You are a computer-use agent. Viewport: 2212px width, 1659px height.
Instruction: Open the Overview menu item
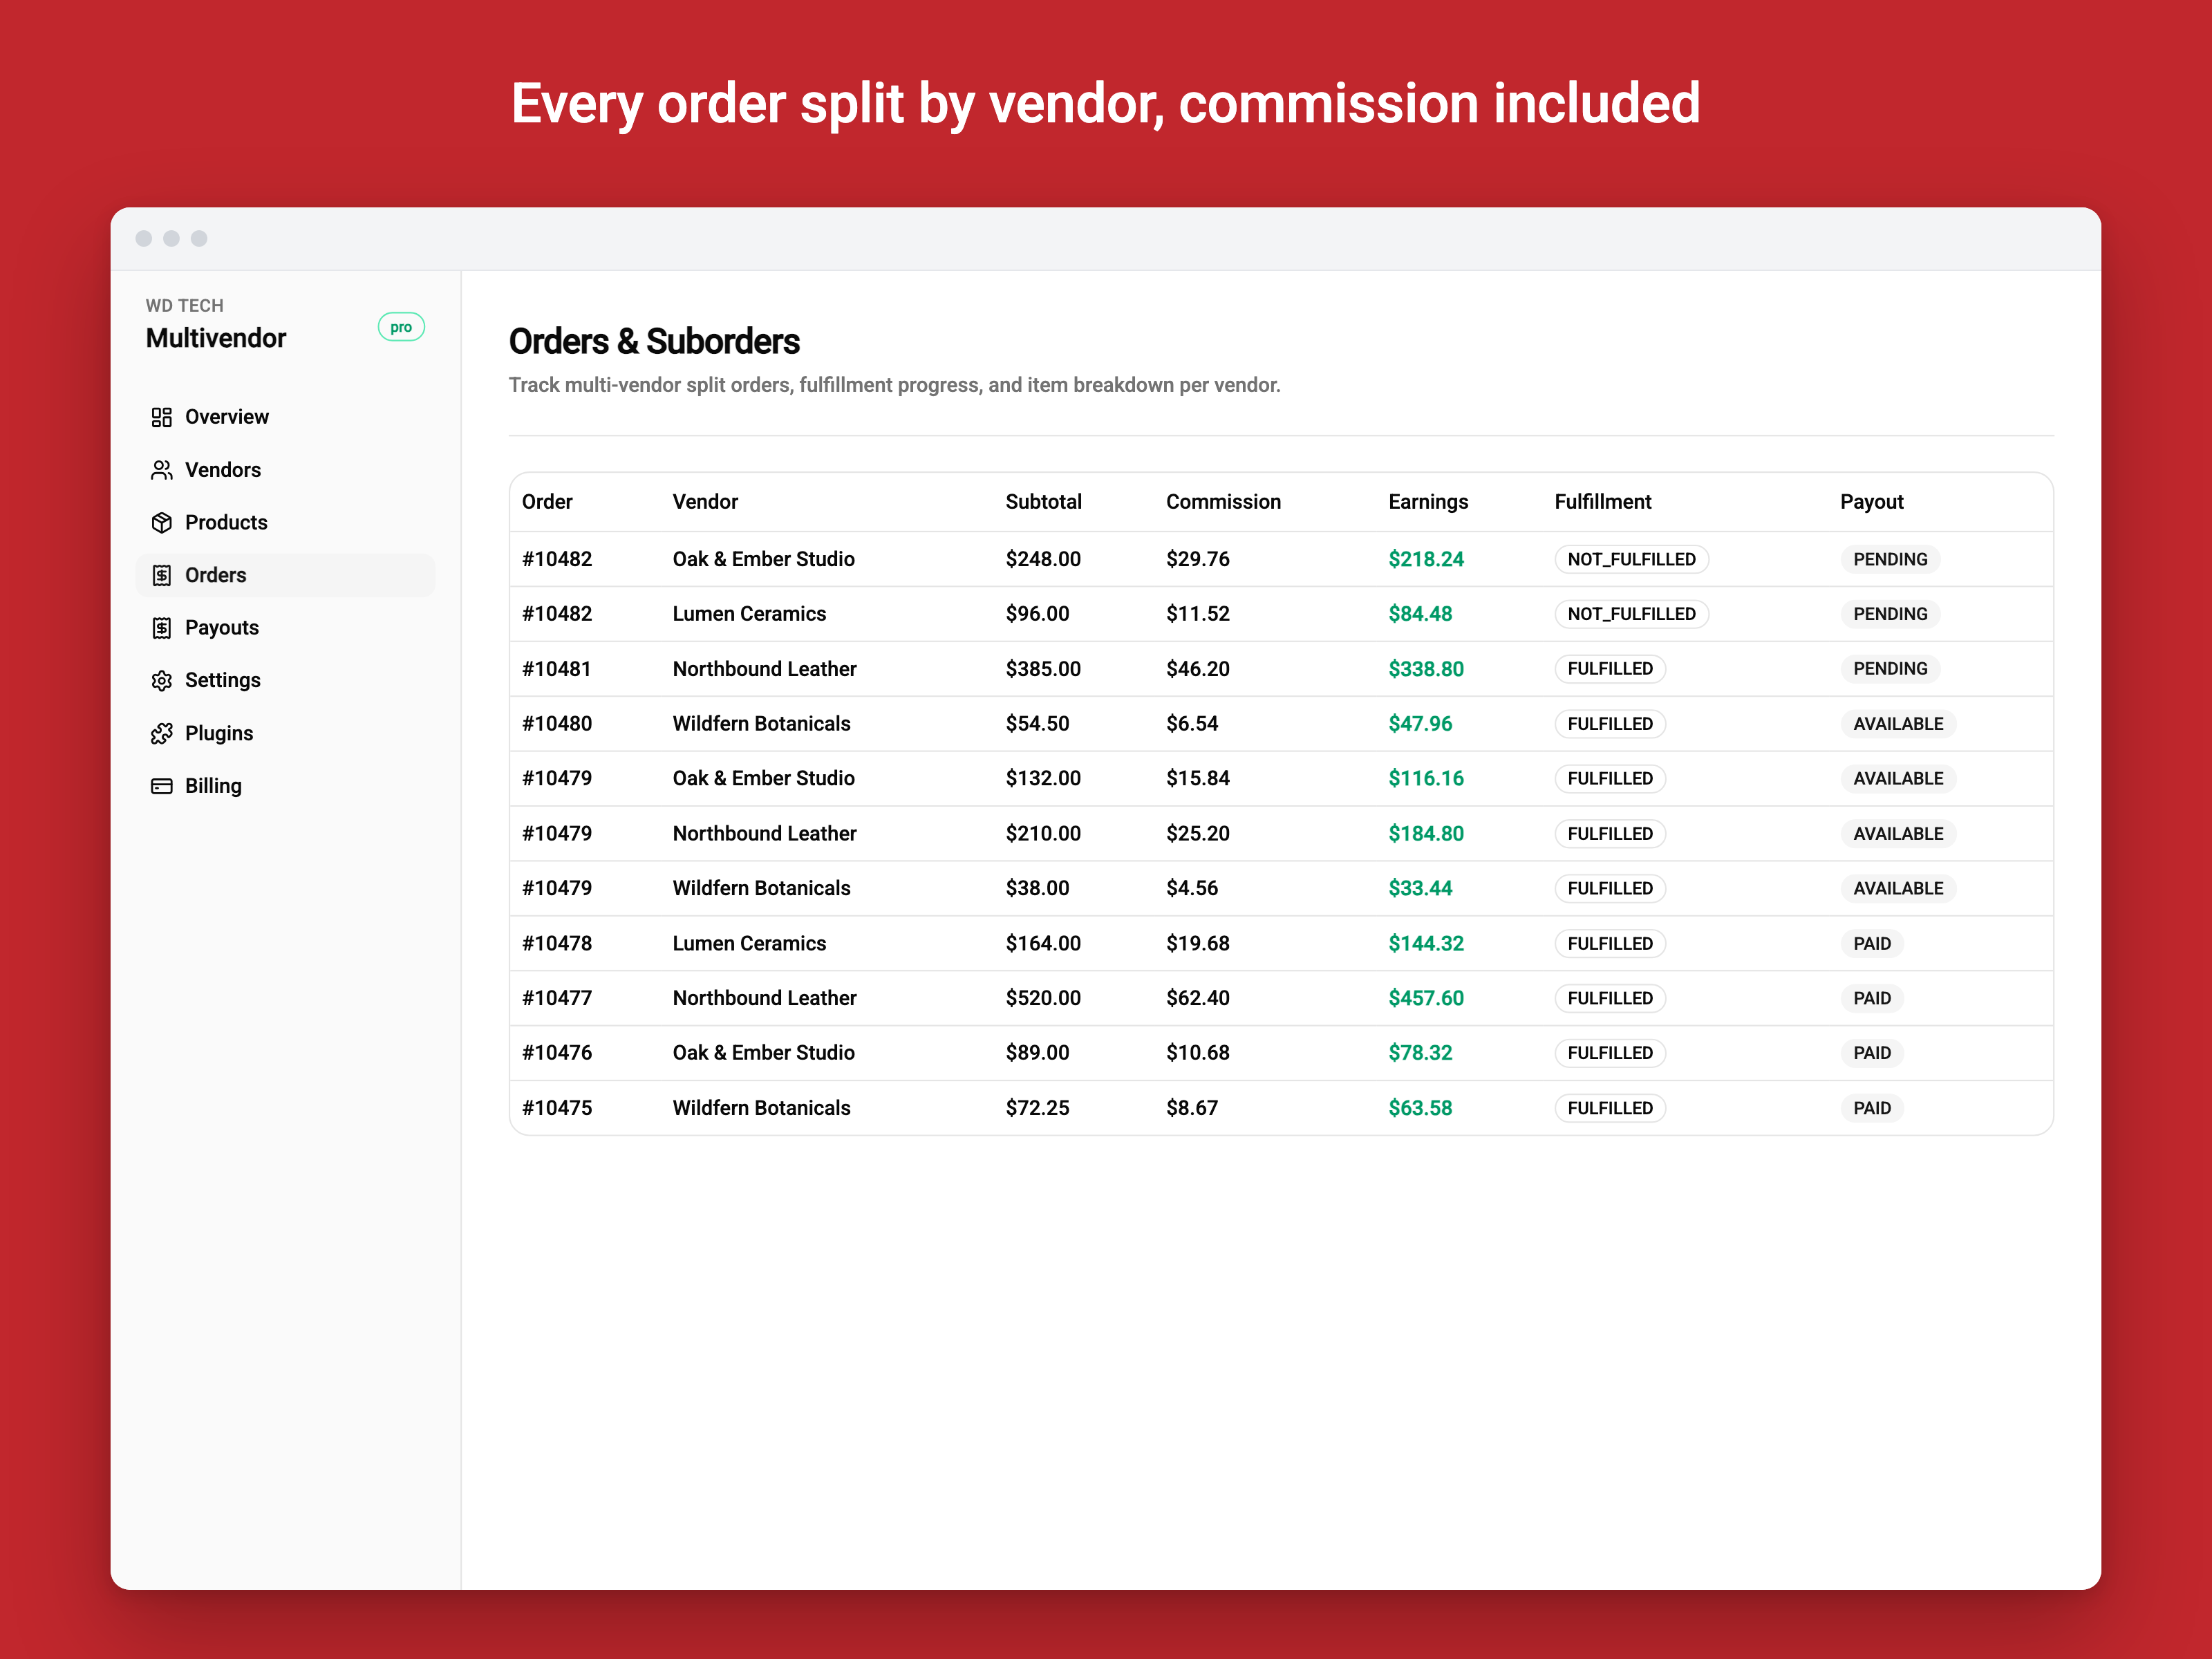point(227,417)
